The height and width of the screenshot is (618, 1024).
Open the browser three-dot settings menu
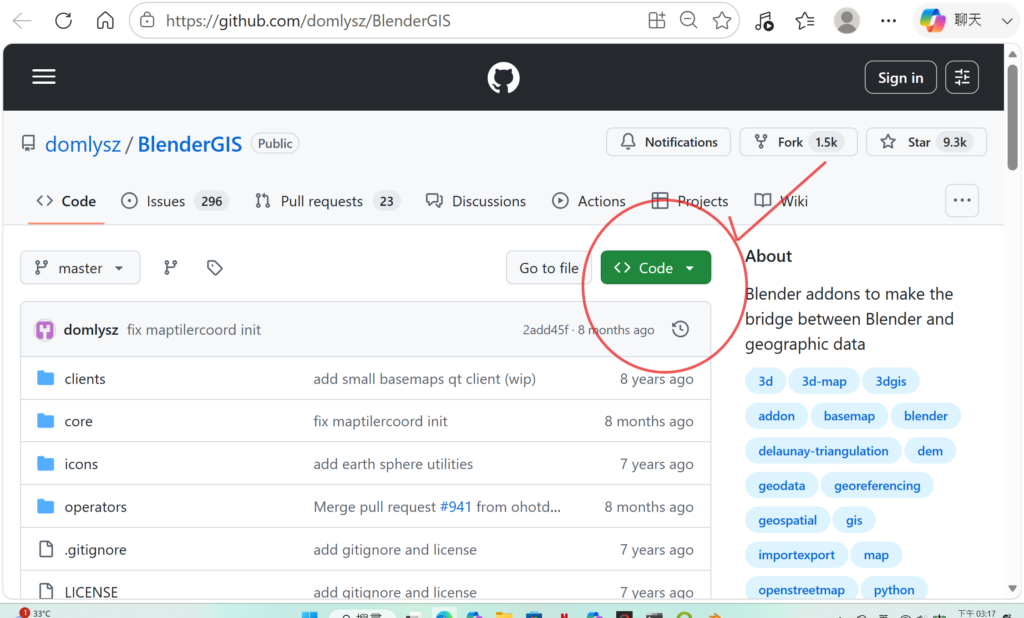click(x=888, y=21)
